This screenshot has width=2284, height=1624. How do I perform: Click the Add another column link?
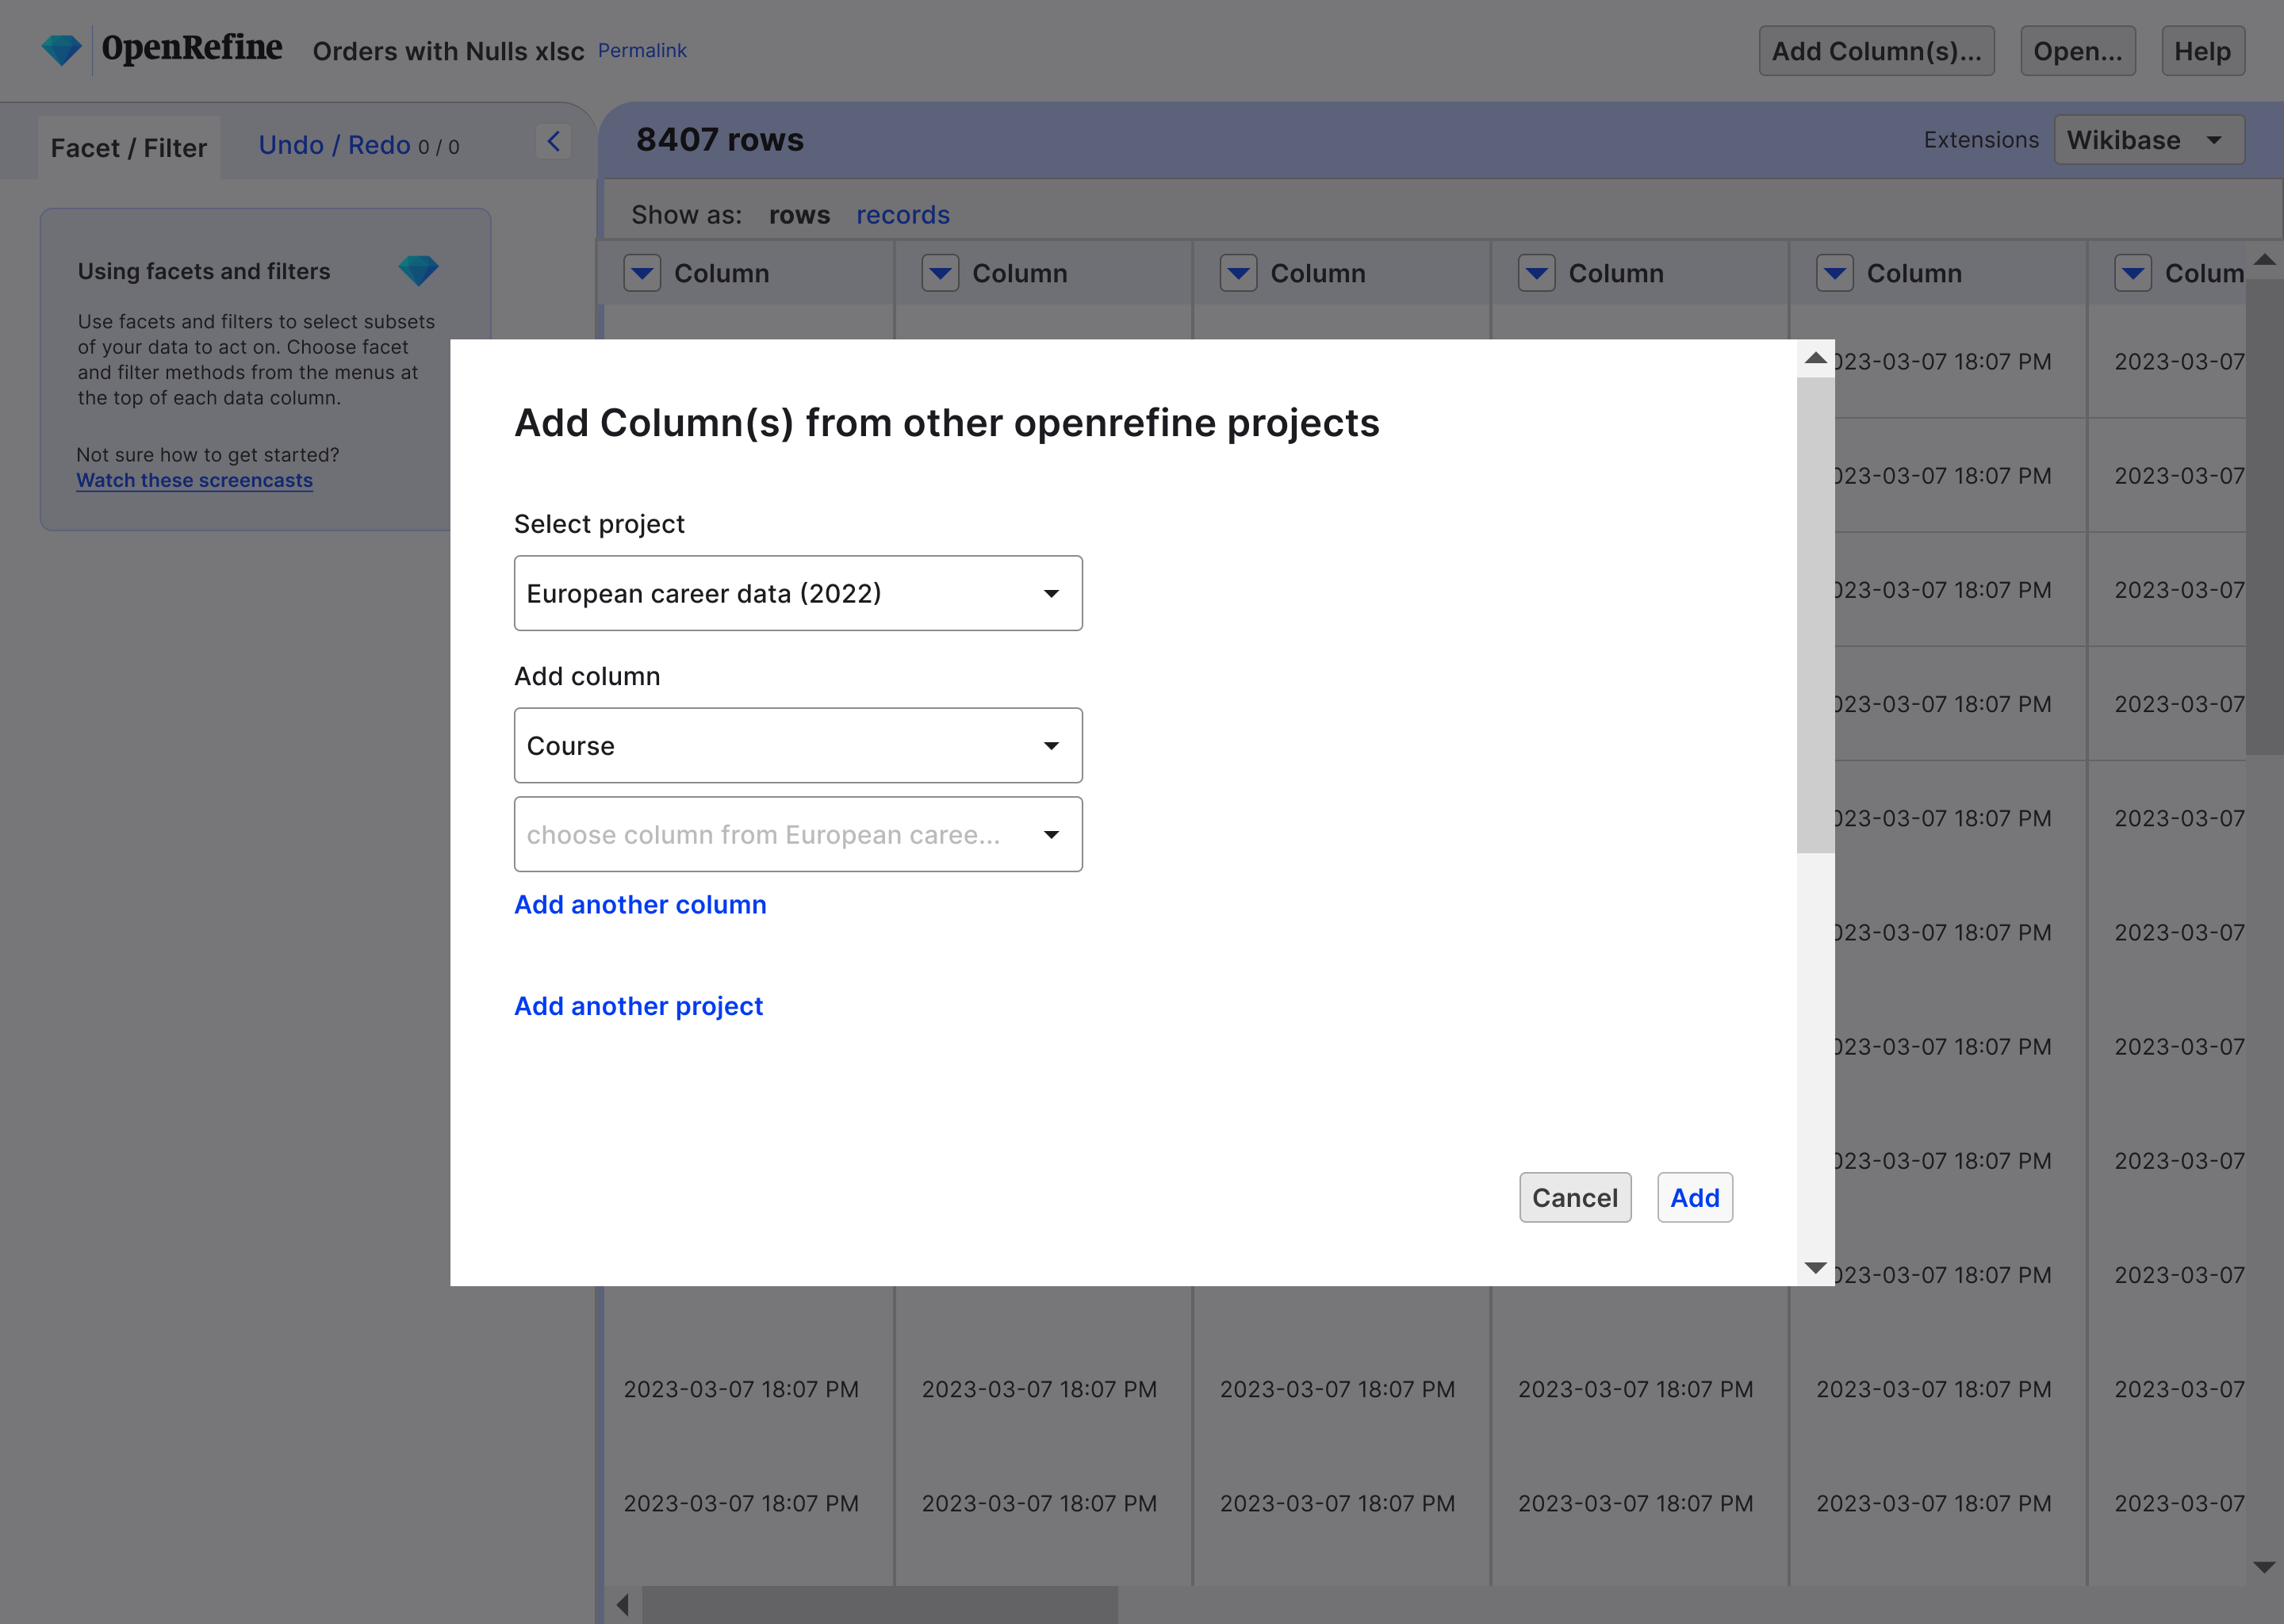640,904
